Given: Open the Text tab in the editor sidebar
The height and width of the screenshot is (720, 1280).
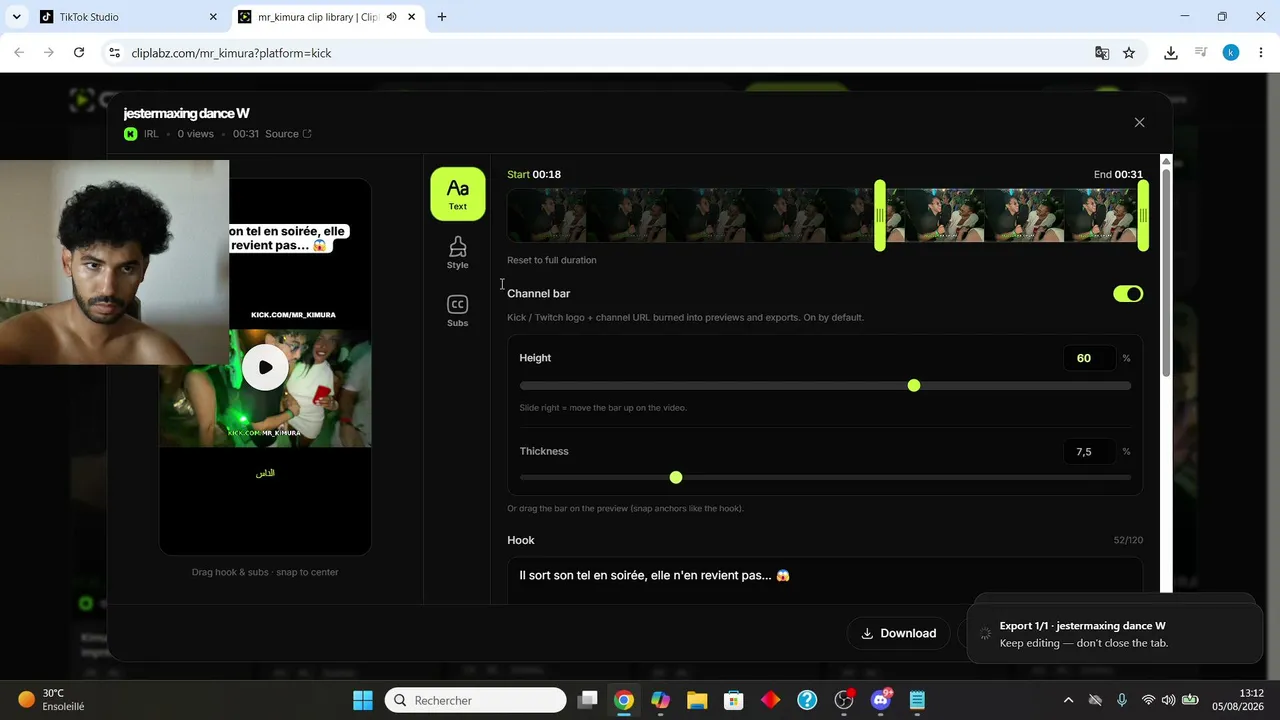Looking at the screenshot, I should (458, 193).
